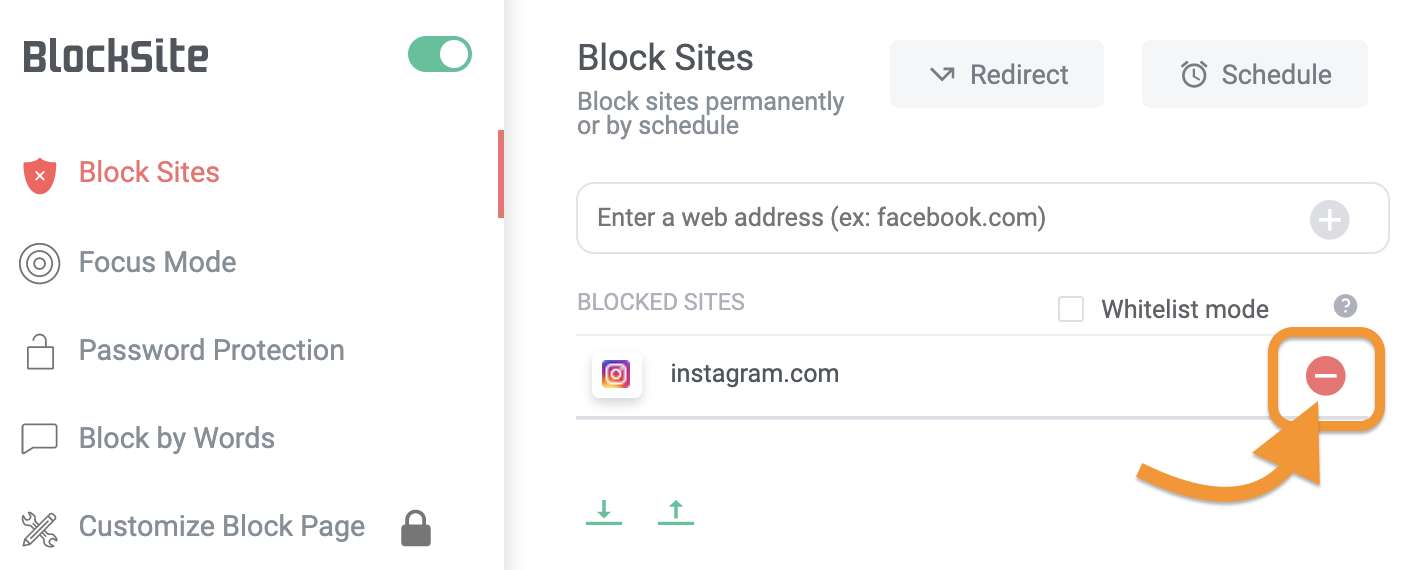The height and width of the screenshot is (570, 1424).
Task: Go to Password Protection settings
Action: (211, 351)
